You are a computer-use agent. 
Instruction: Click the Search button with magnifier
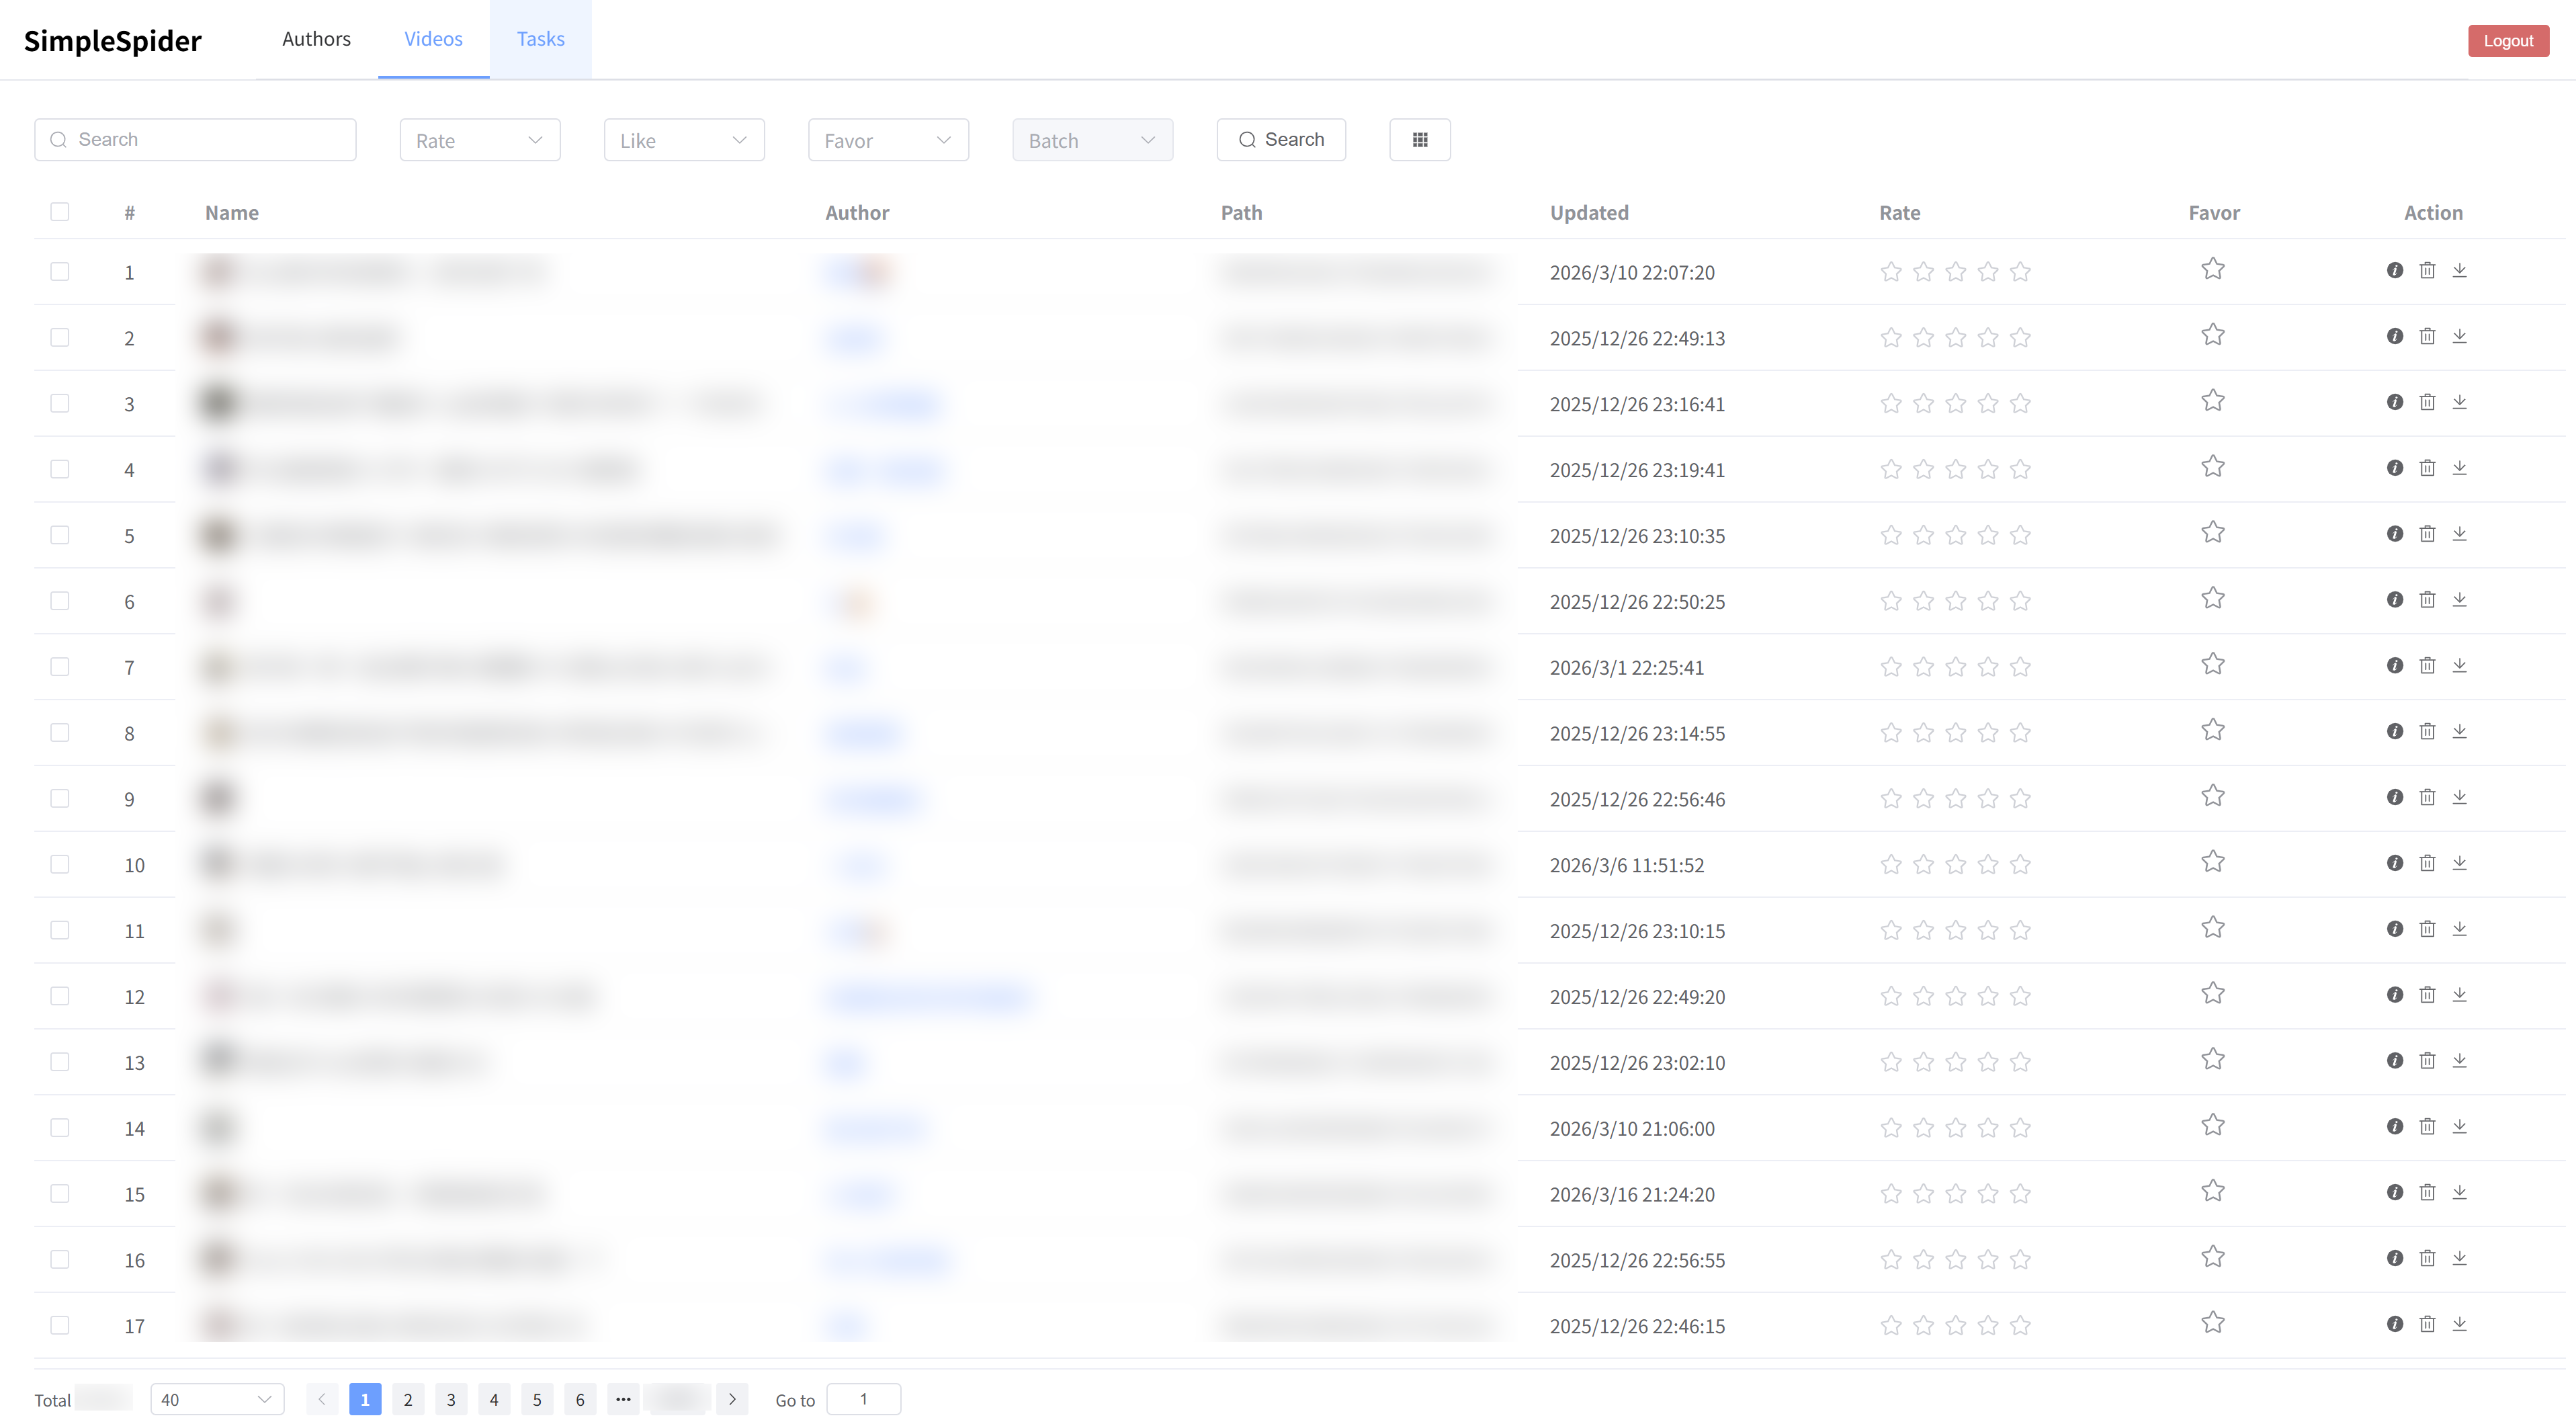click(1281, 140)
